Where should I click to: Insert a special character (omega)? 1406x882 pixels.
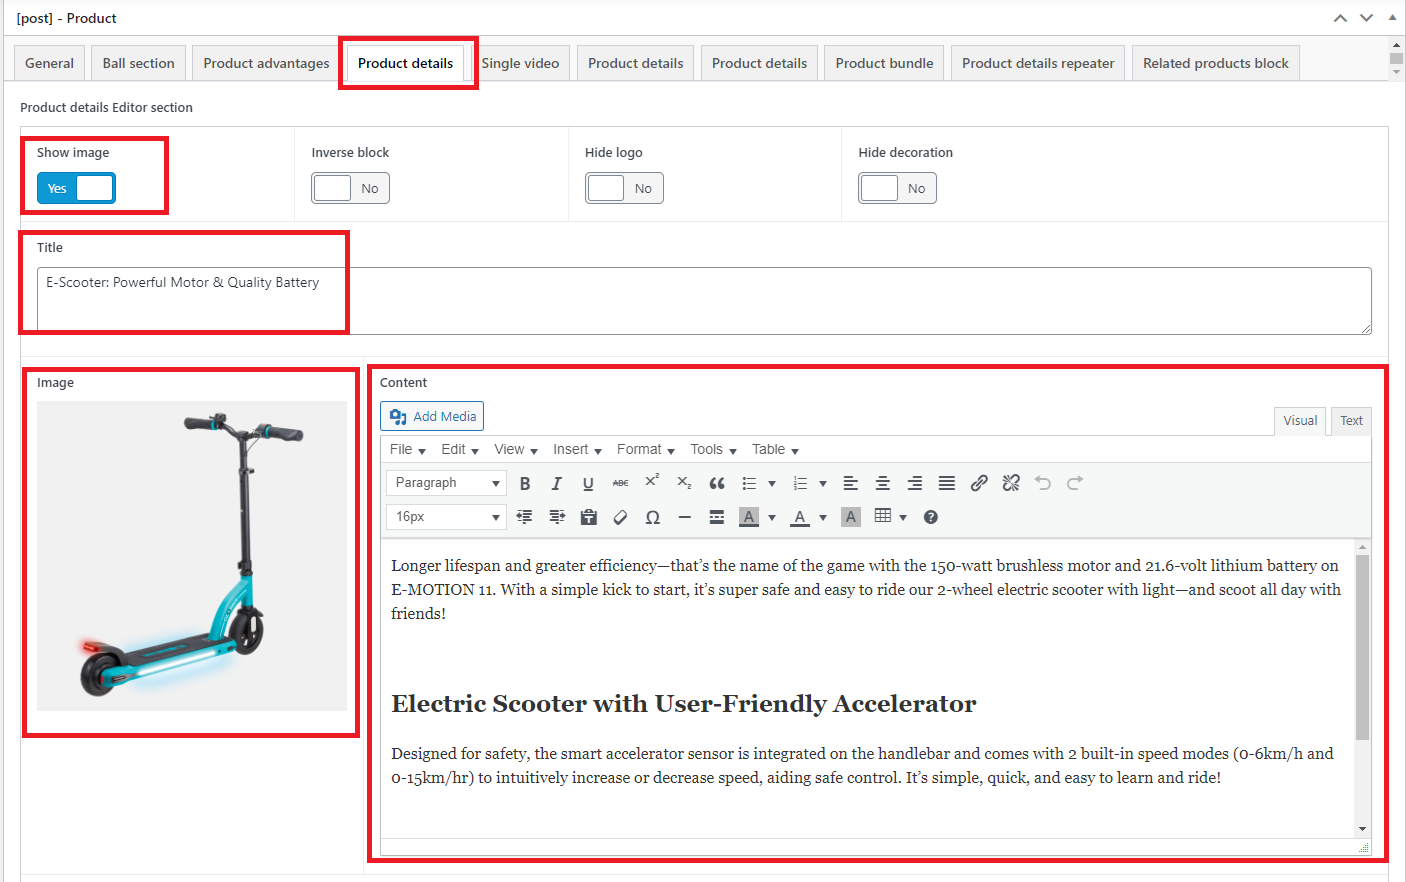click(653, 517)
